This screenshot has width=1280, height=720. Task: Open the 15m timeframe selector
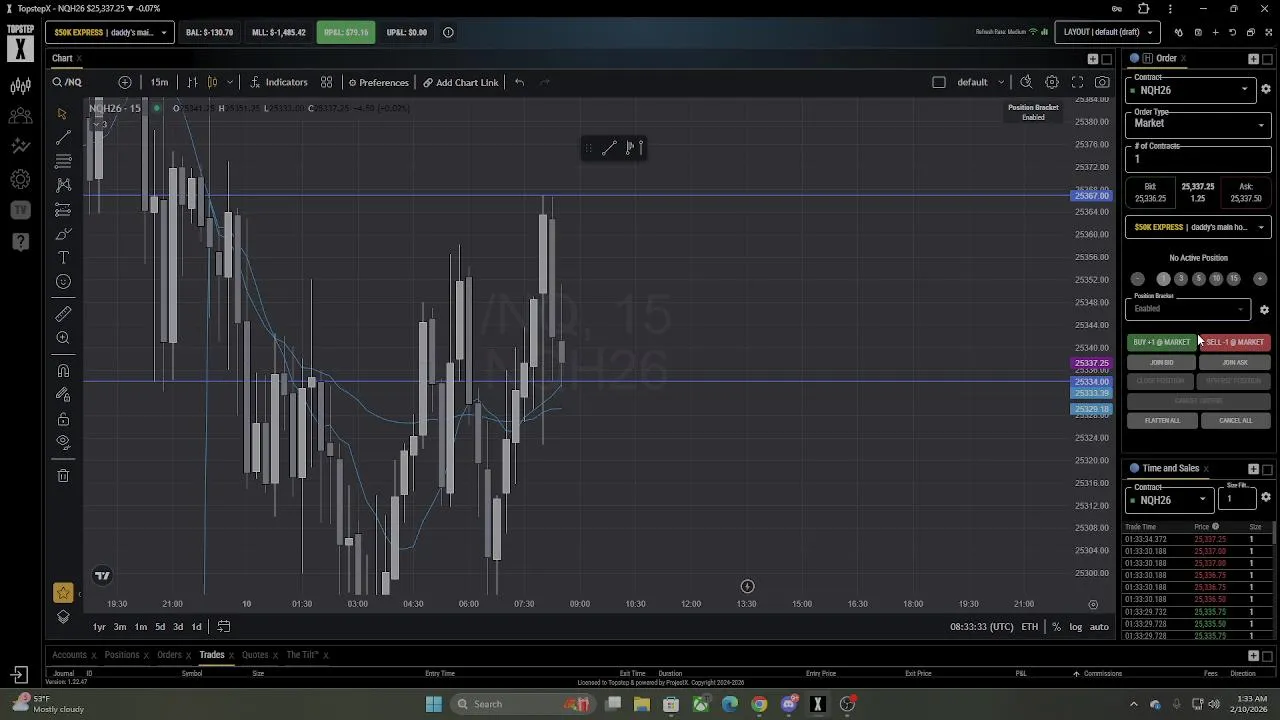coord(159,82)
